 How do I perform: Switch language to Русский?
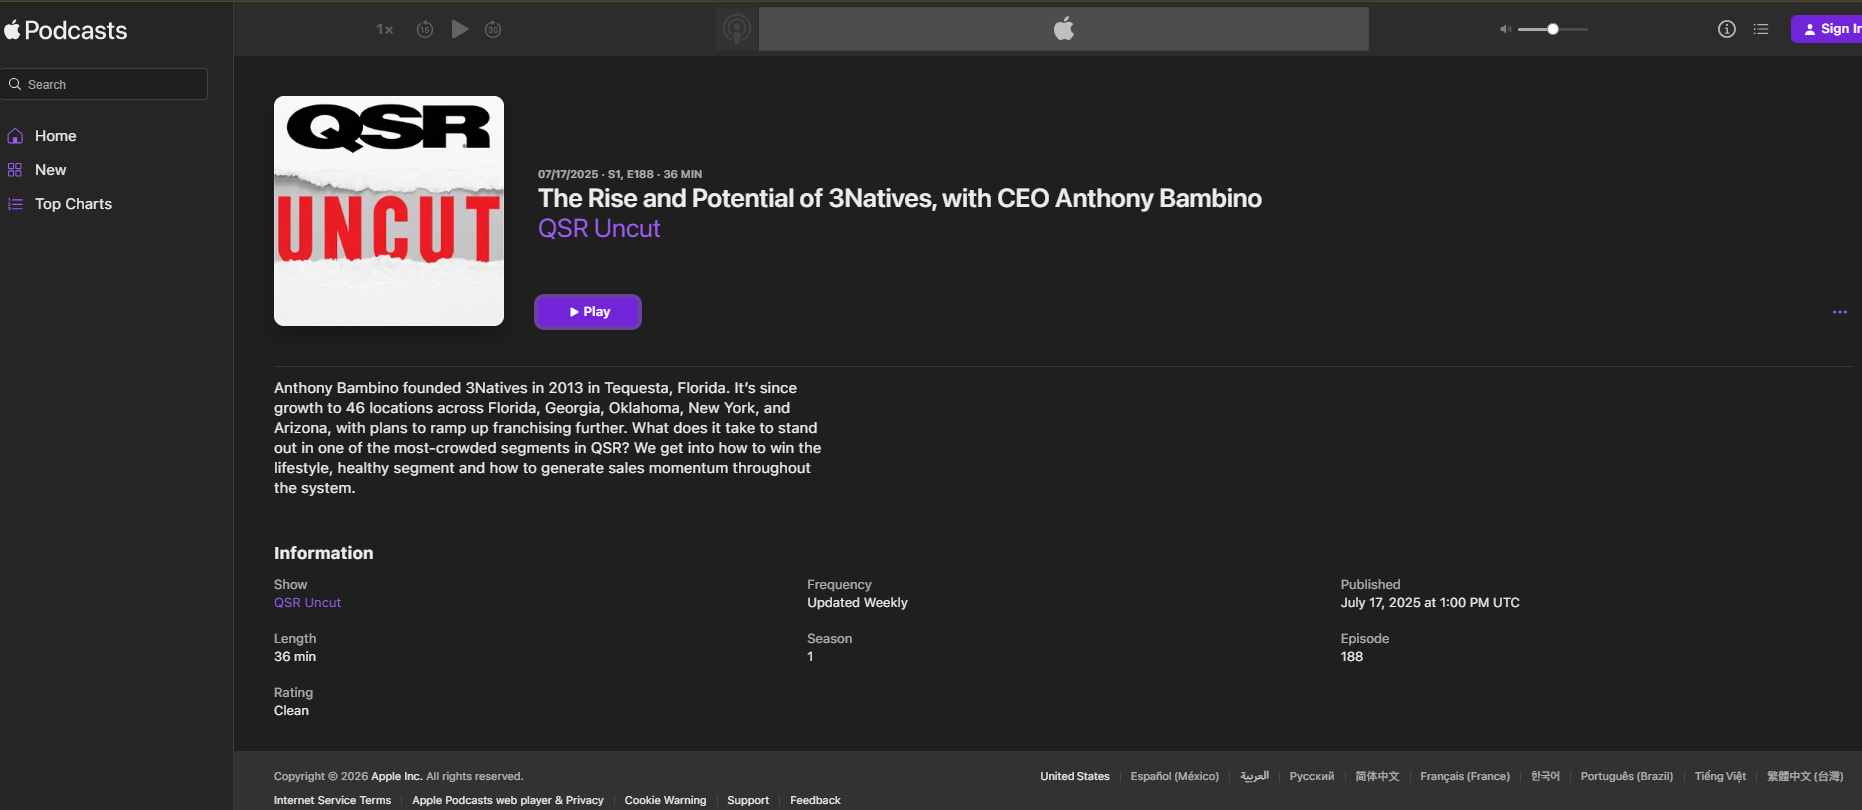click(1312, 776)
